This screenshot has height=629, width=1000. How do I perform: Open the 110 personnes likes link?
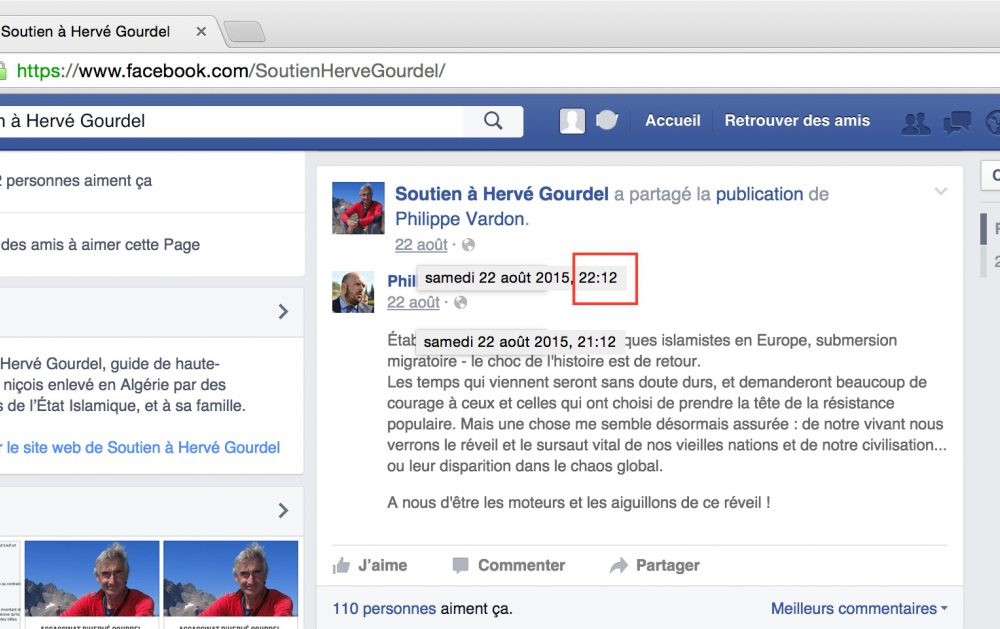pyautogui.click(x=385, y=609)
